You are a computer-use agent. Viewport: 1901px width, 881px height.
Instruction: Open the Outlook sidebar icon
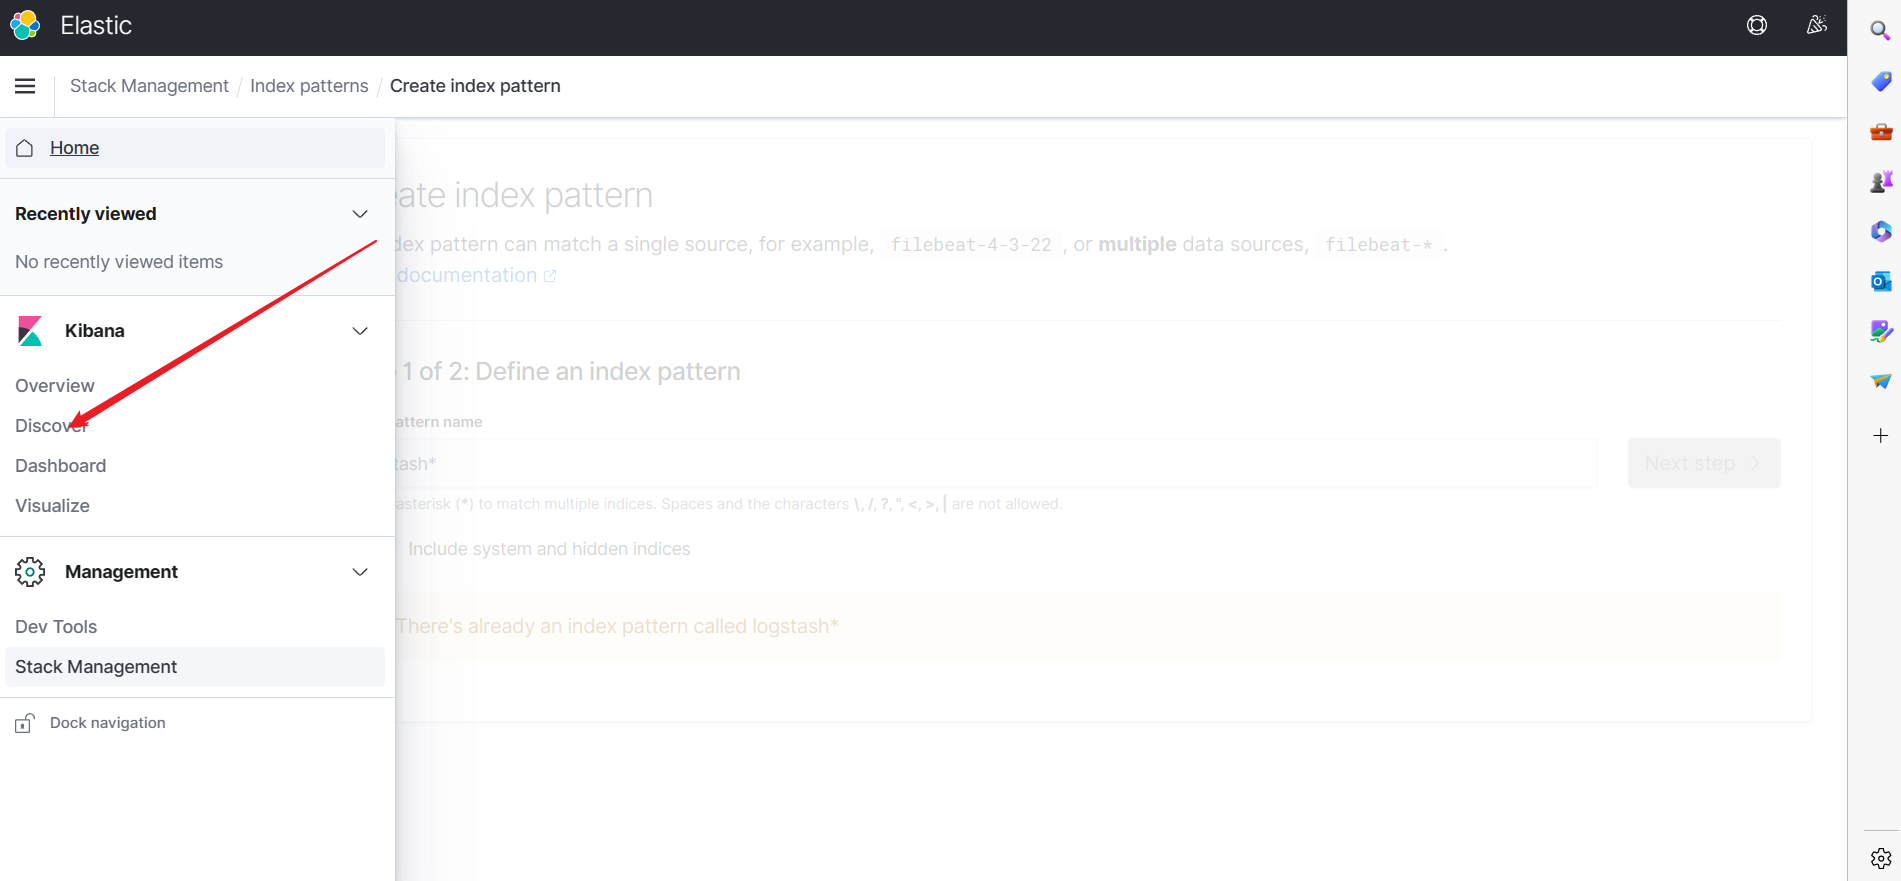1881,281
